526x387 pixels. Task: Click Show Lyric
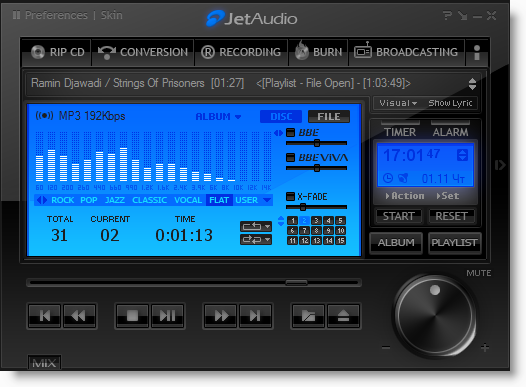(450, 103)
